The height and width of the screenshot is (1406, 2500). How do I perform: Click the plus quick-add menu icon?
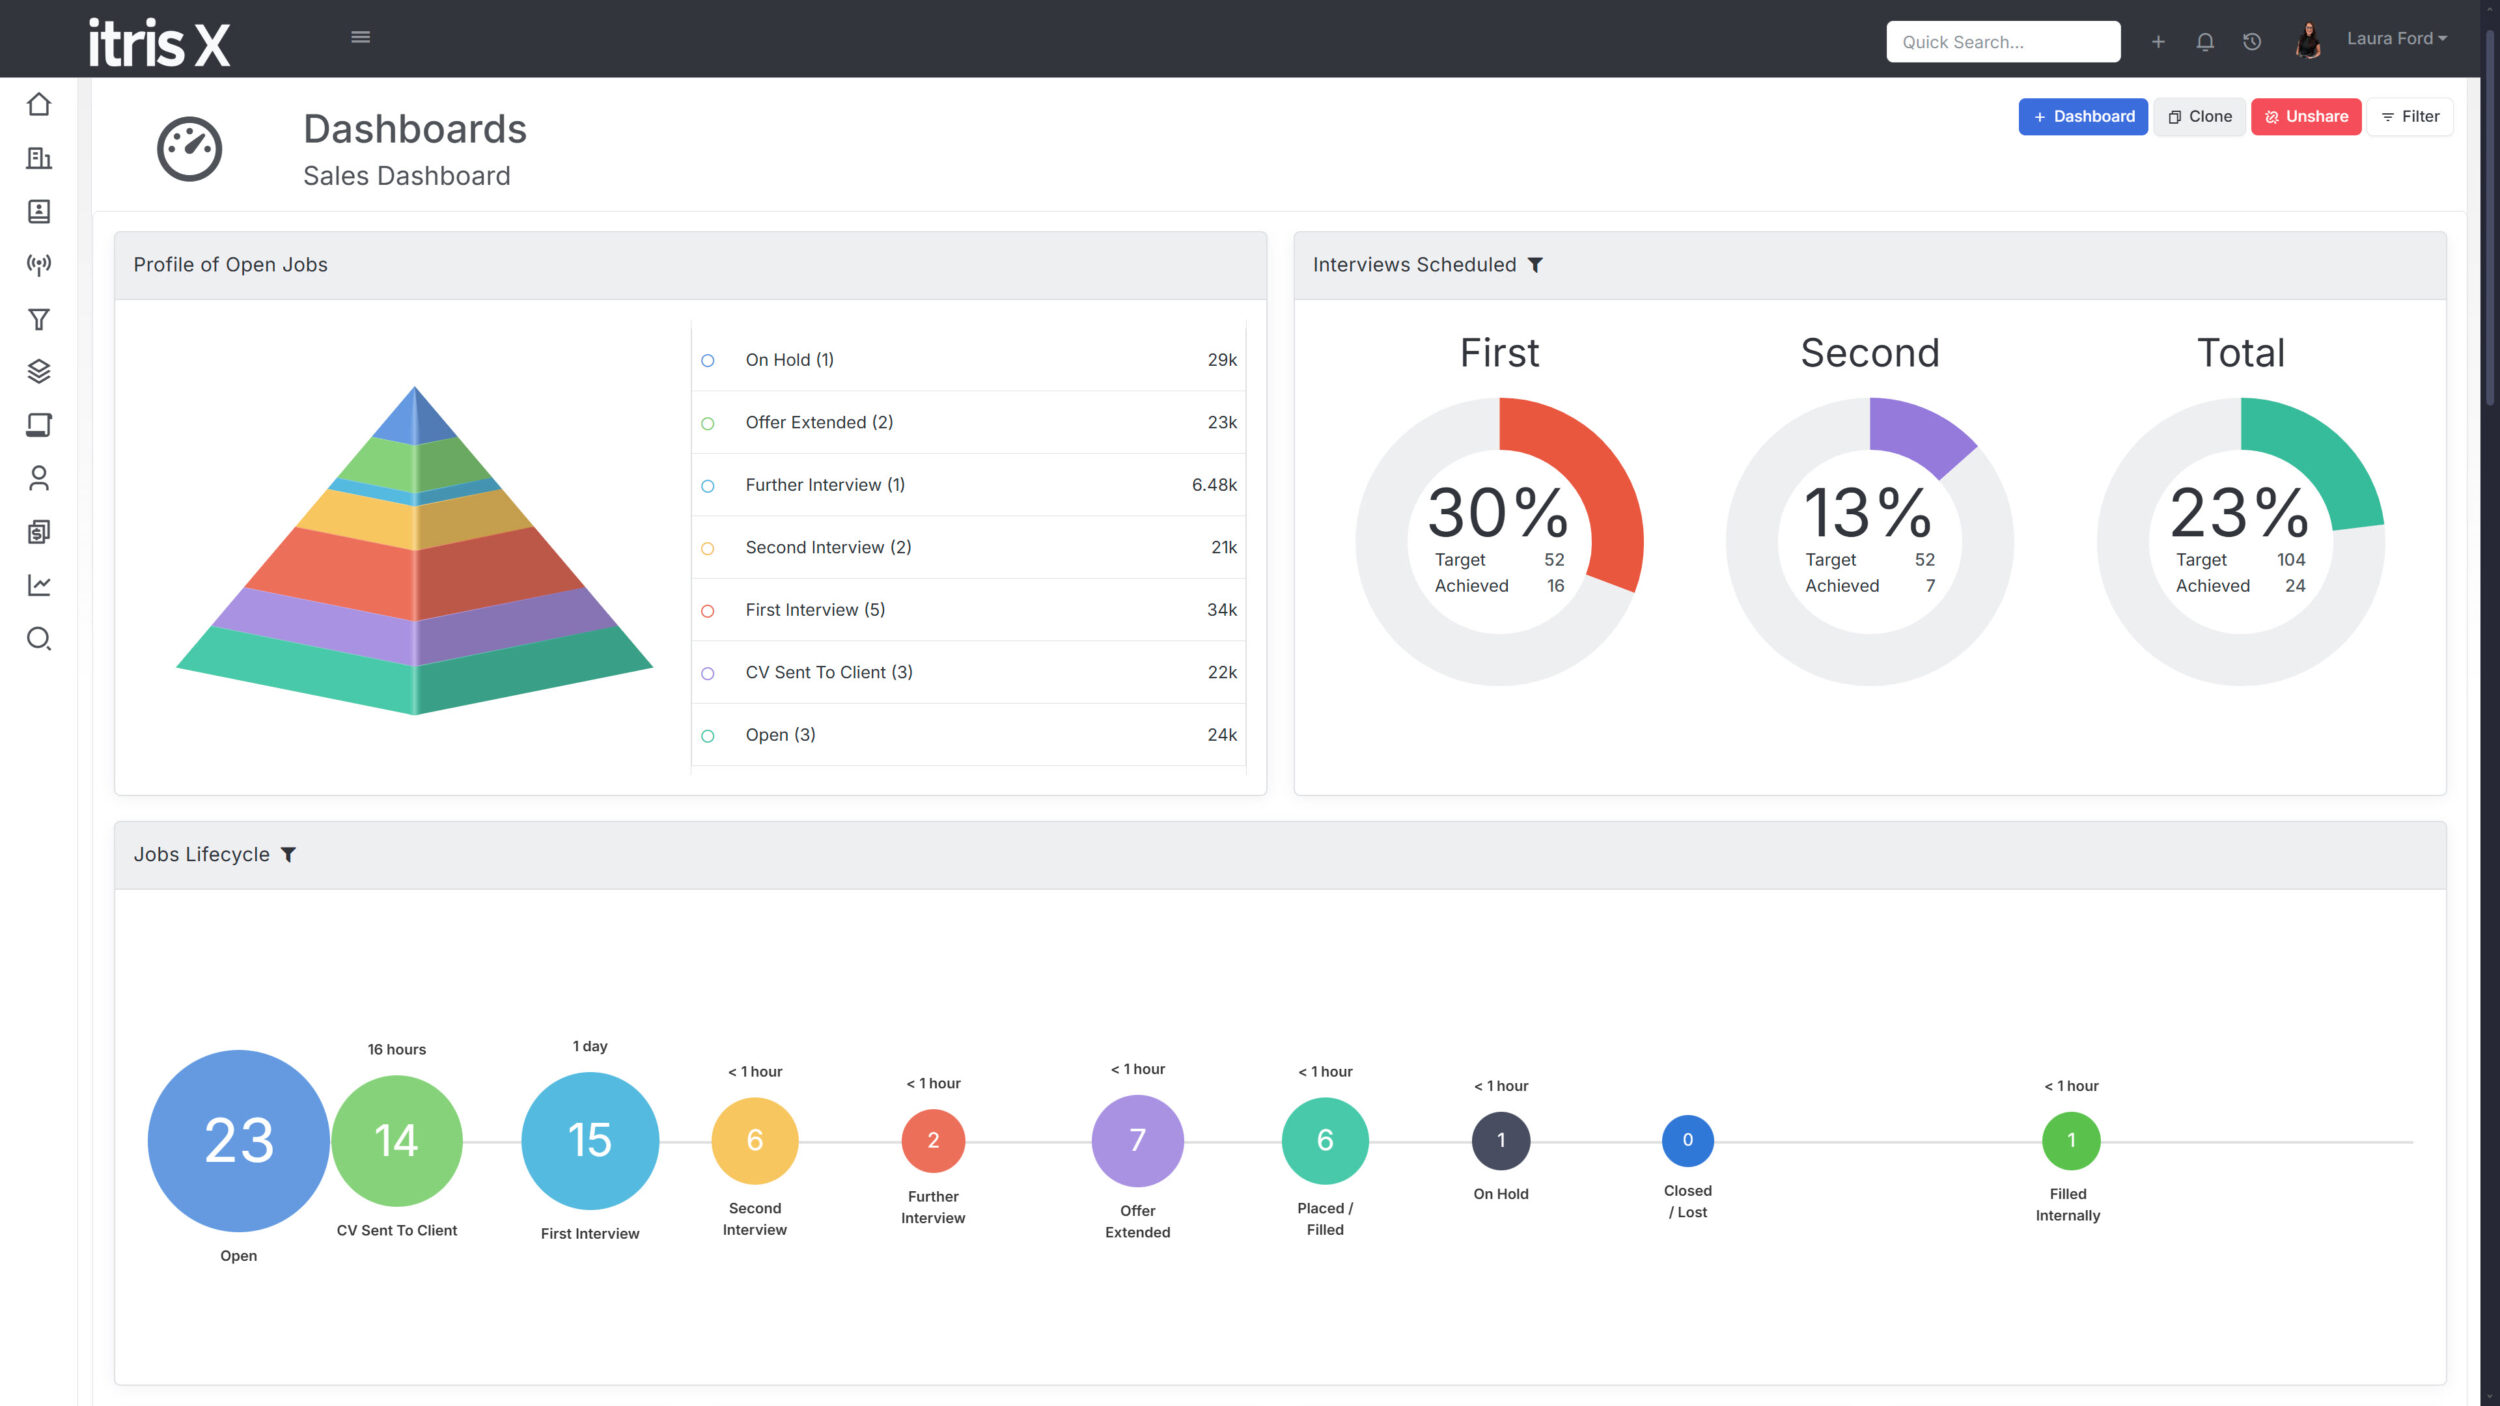(2157, 42)
